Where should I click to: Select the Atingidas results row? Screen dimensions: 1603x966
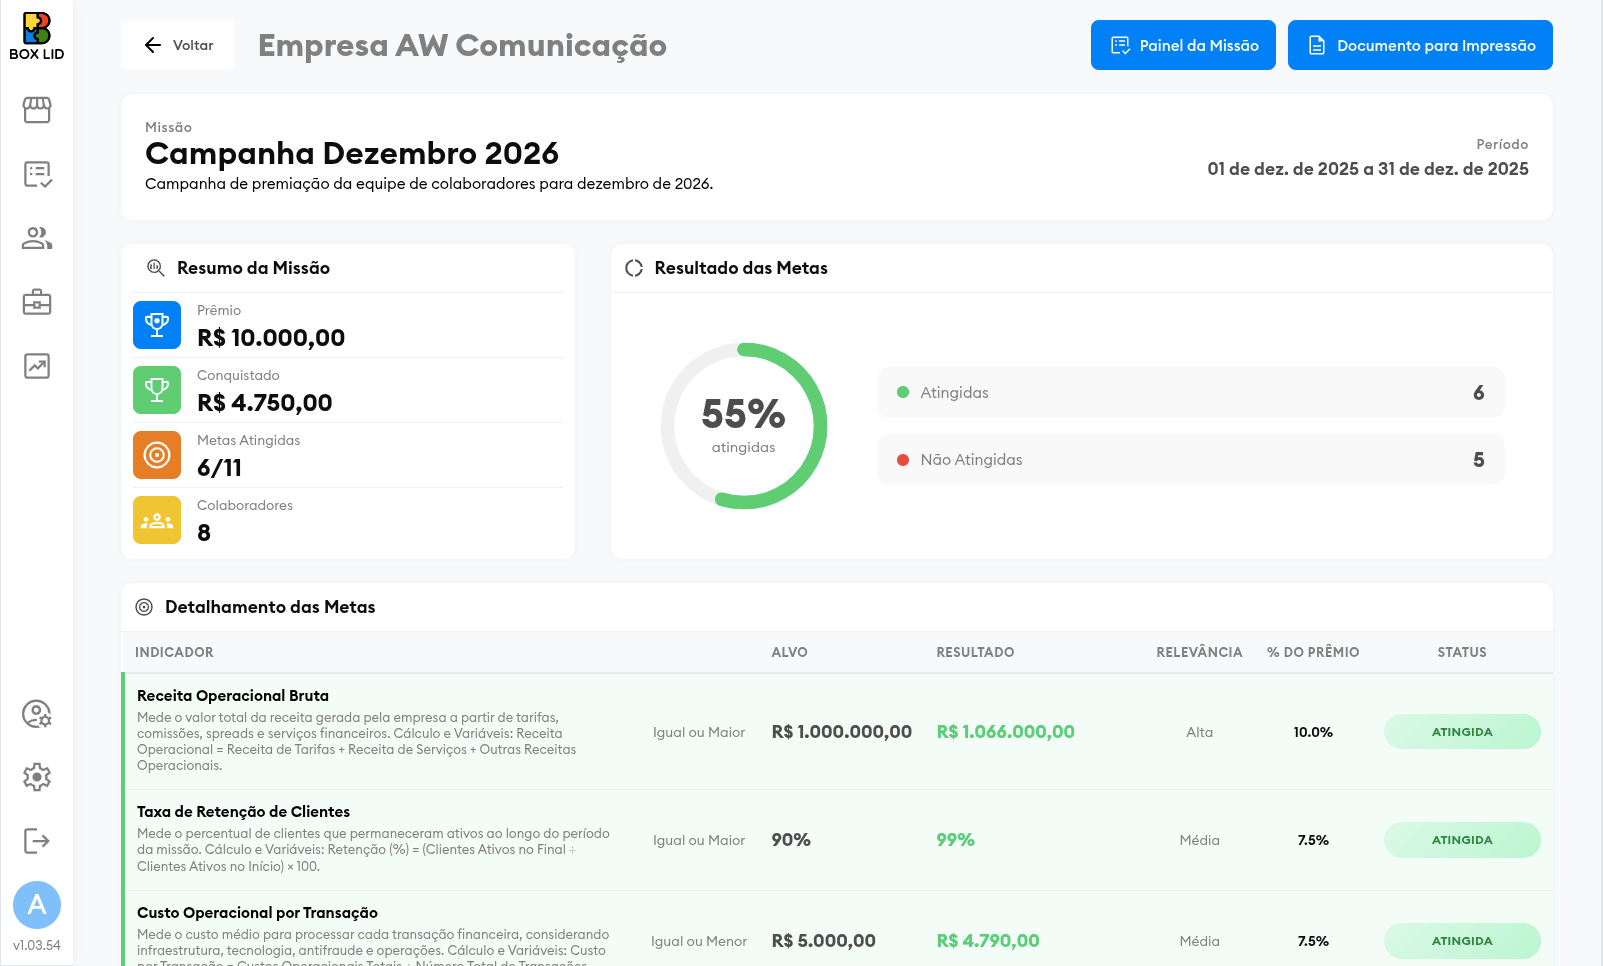[1190, 393]
